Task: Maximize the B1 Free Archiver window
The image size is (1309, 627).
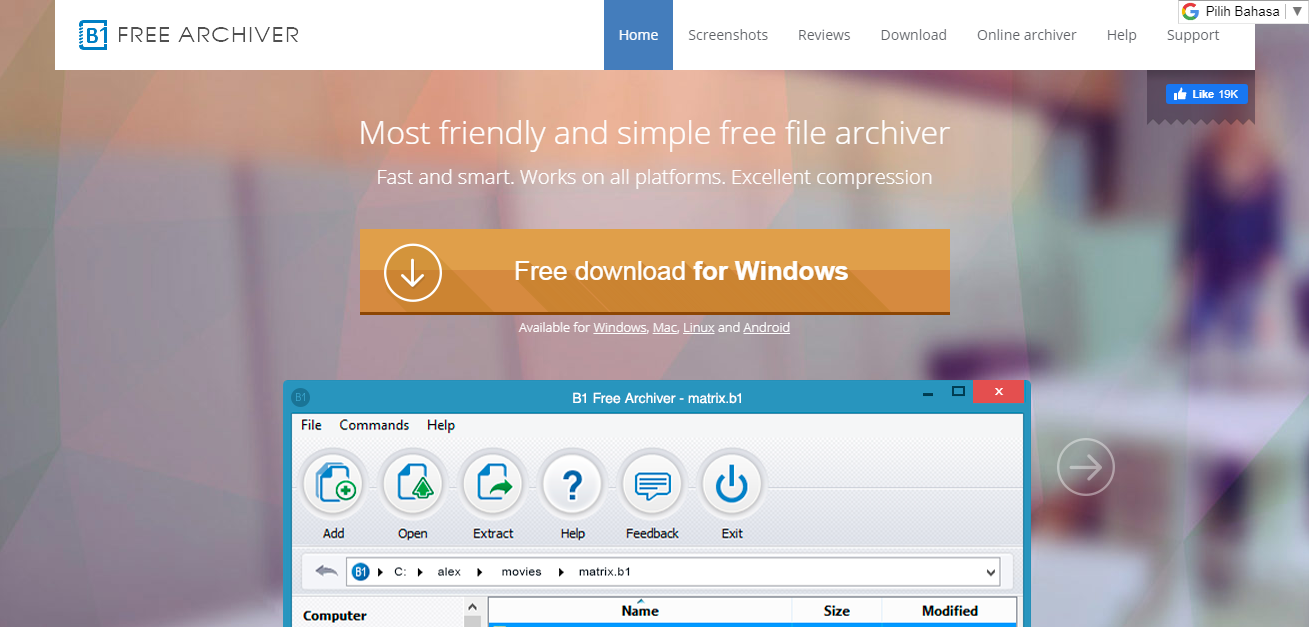Action: pos(958,391)
